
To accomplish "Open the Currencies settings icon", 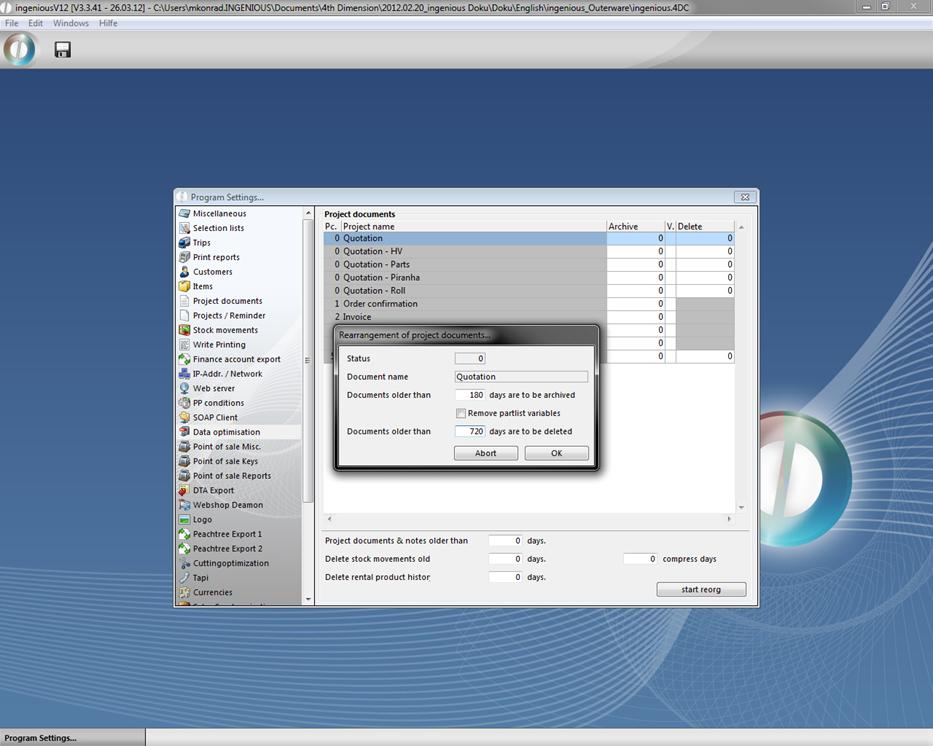I will [185, 592].
